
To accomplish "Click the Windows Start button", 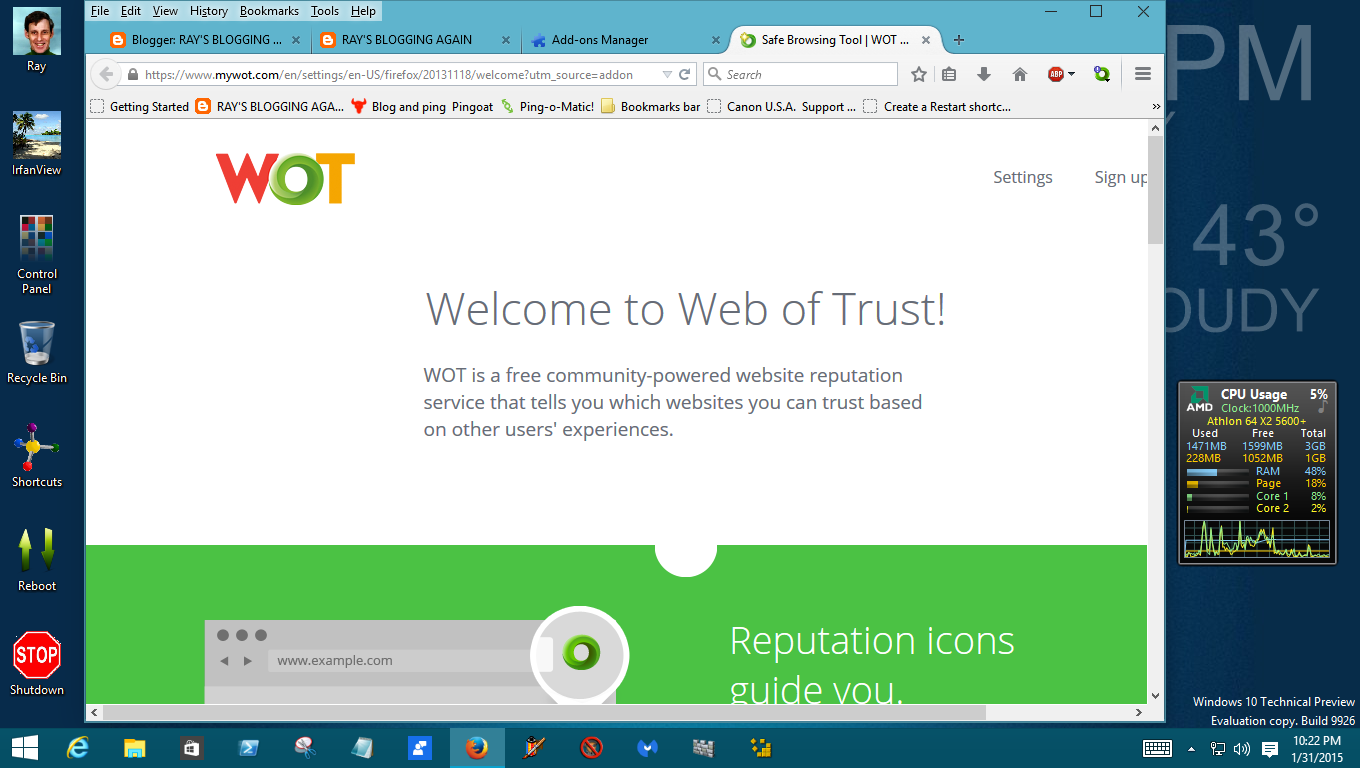I will click(x=24, y=748).
